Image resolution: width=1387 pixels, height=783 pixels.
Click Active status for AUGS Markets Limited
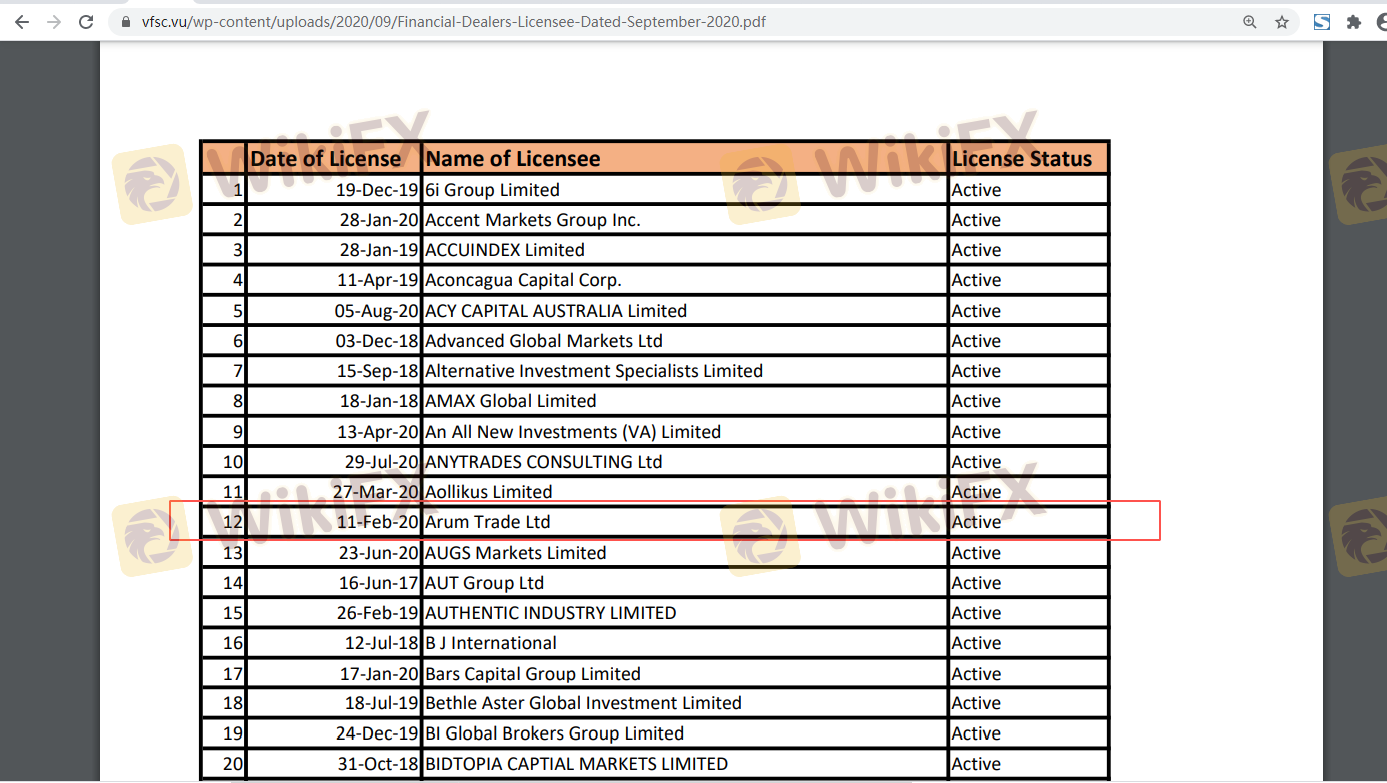coord(976,553)
